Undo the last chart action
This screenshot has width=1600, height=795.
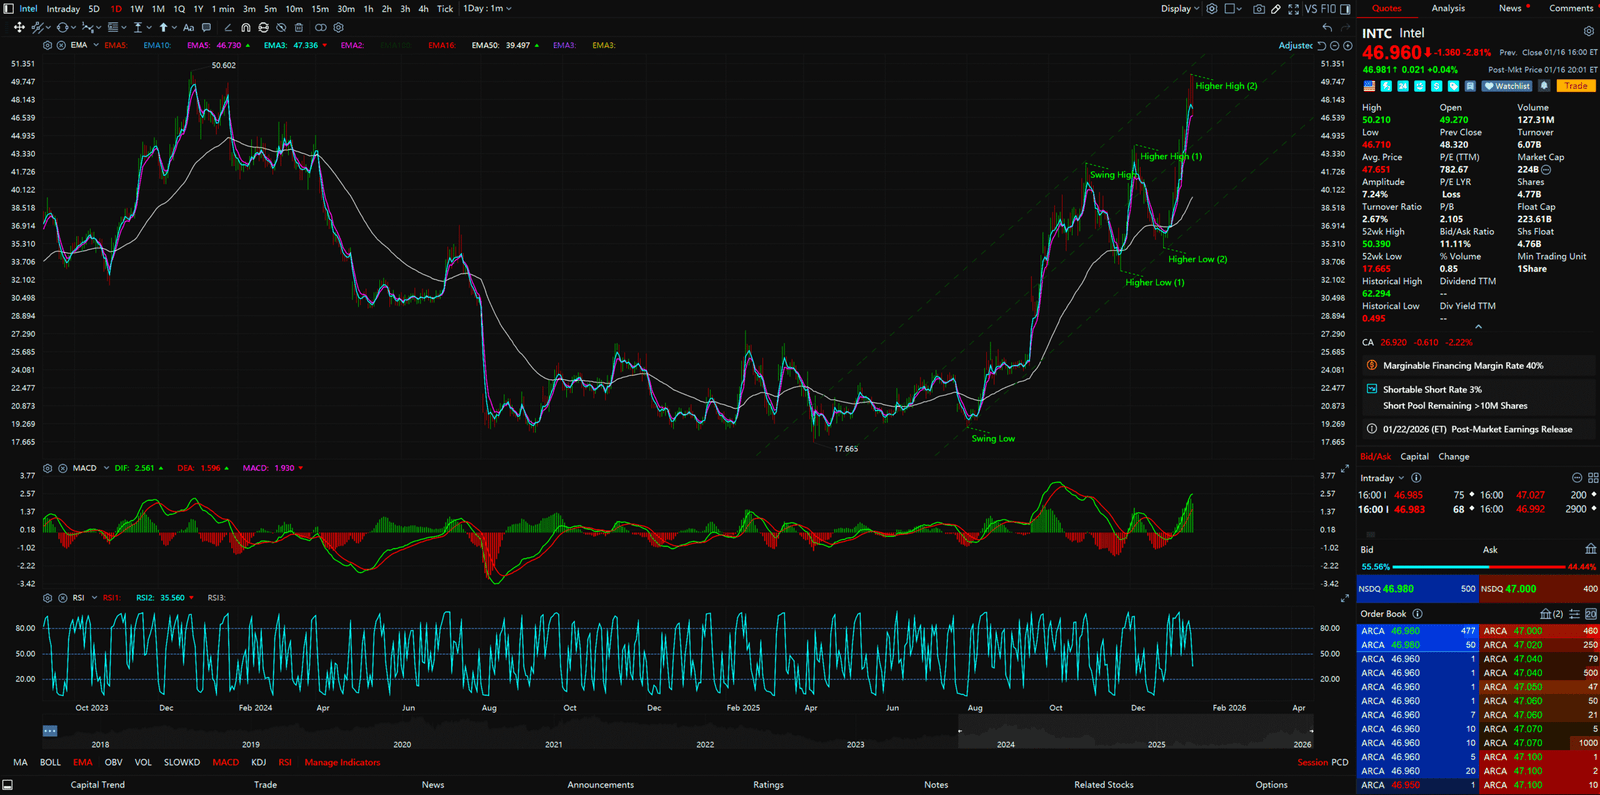pos(1327,28)
